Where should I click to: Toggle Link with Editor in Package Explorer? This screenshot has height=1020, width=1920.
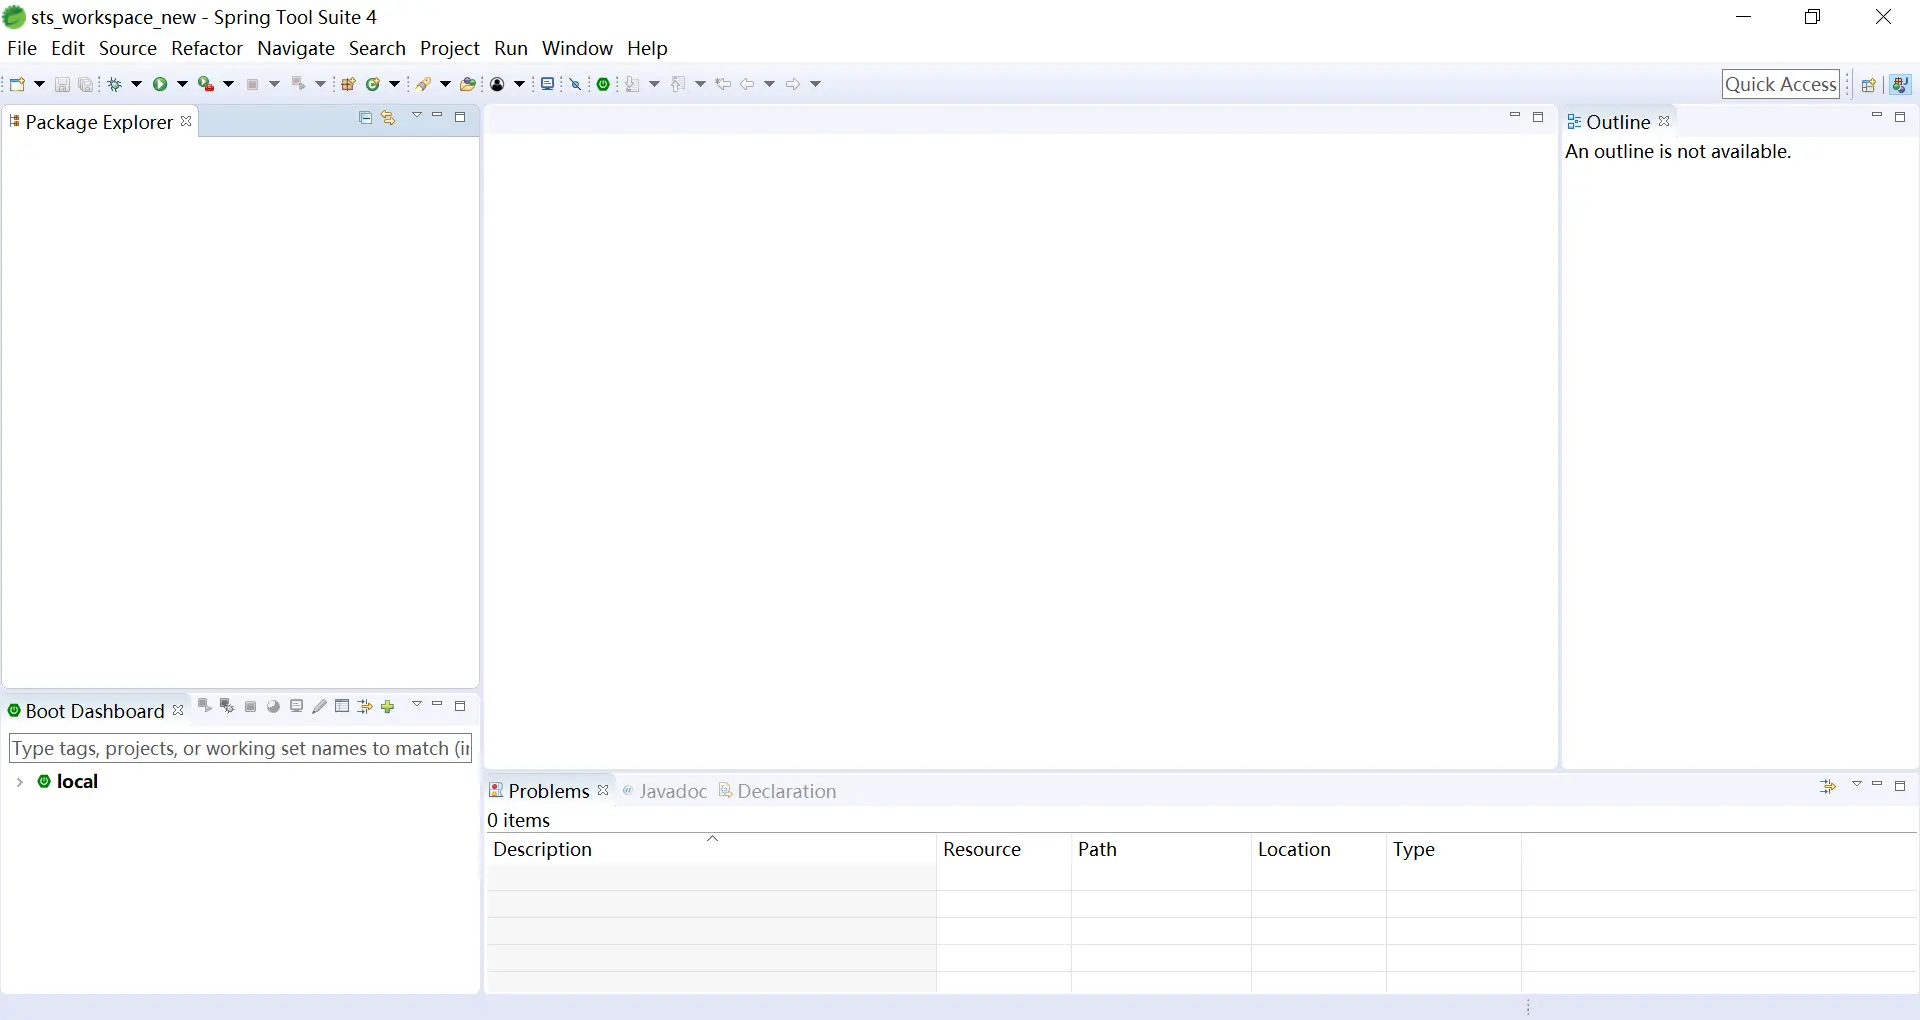coord(389,118)
